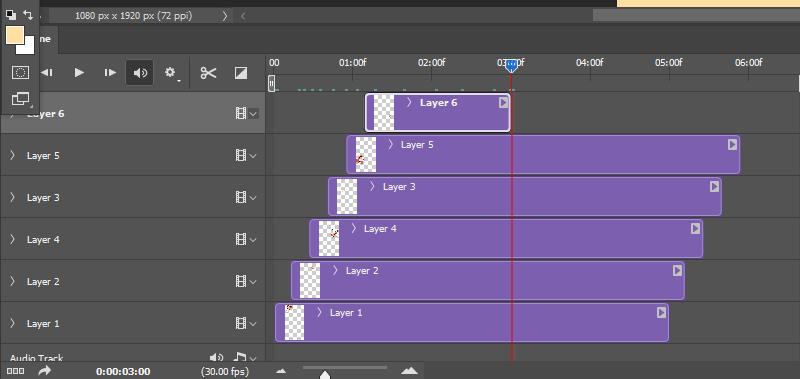Zoom in the timeline with large mountains

(x=409, y=371)
